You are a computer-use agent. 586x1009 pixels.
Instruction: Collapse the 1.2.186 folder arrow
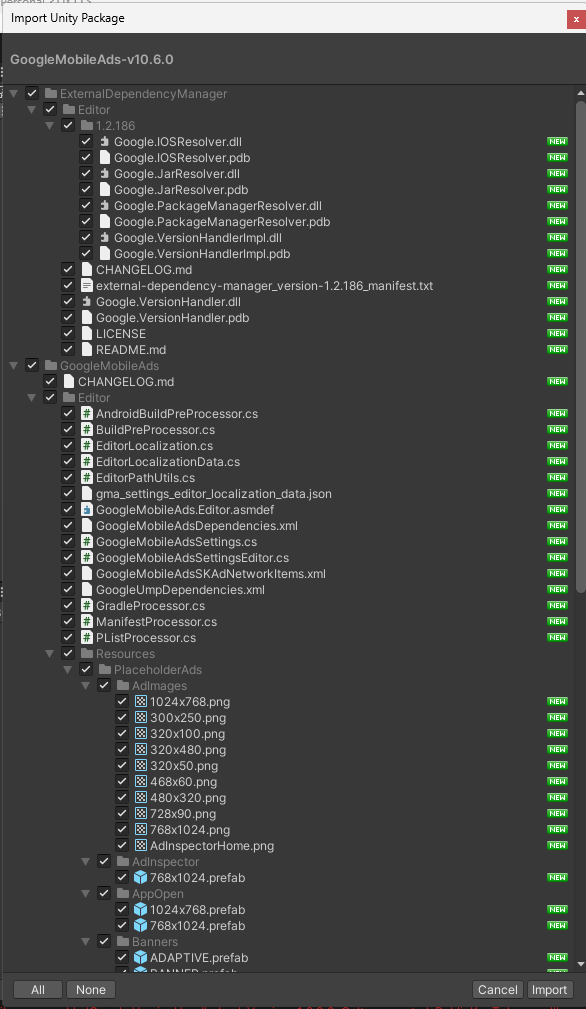(x=49, y=125)
